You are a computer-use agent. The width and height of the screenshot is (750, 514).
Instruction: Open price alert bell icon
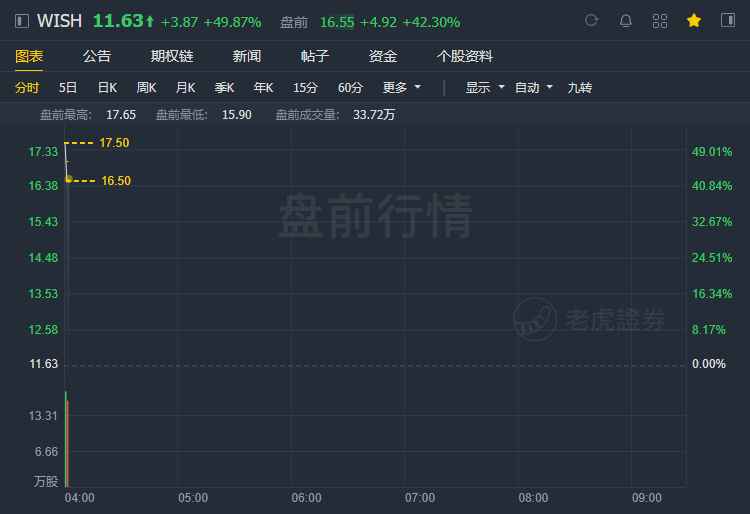(626, 21)
